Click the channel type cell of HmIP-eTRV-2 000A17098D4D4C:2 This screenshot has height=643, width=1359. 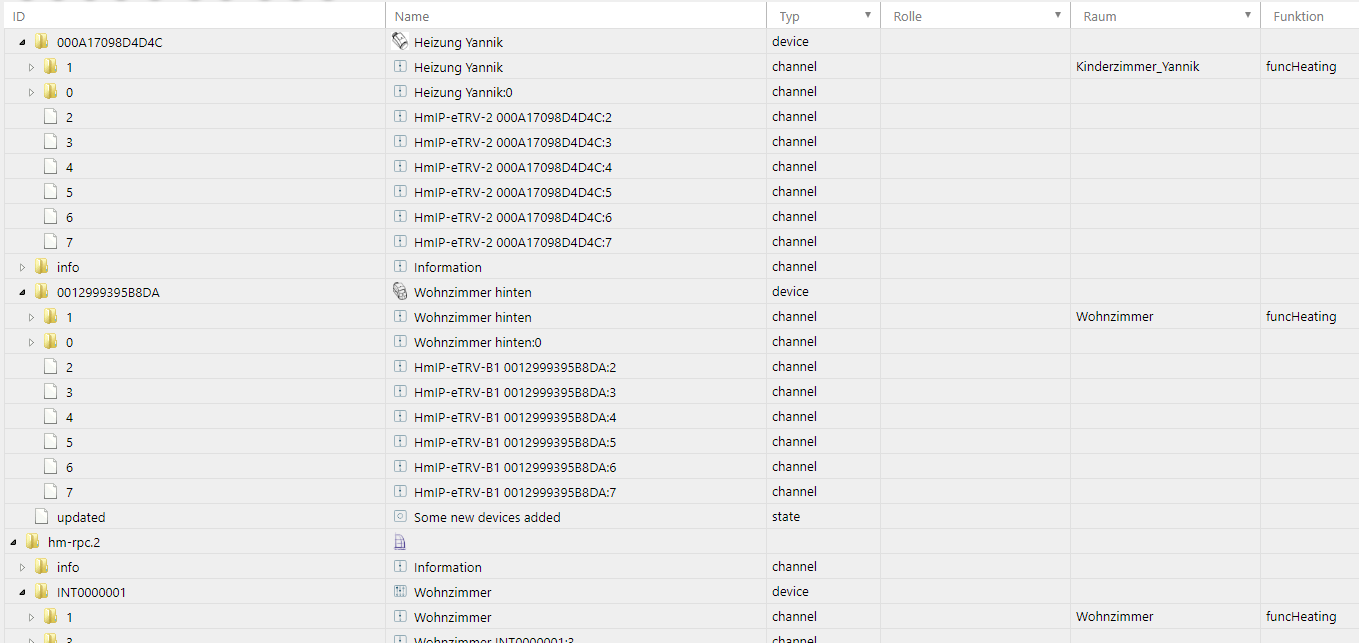coord(823,117)
